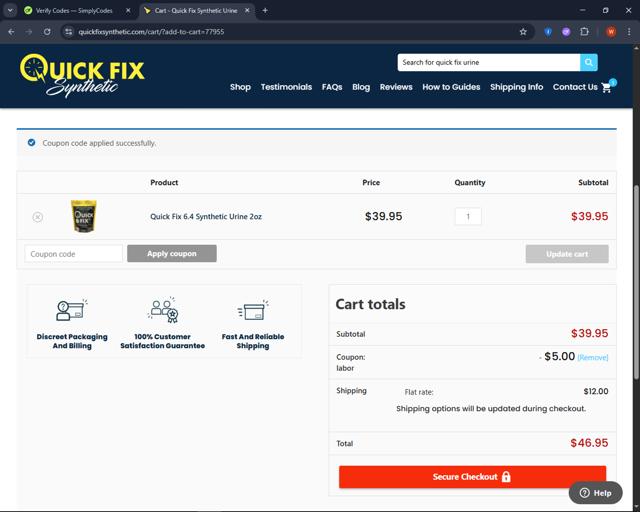The width and height of the screenshot is (640, 512).
Task: Open the Blog page
Action: tap(361, 87)
